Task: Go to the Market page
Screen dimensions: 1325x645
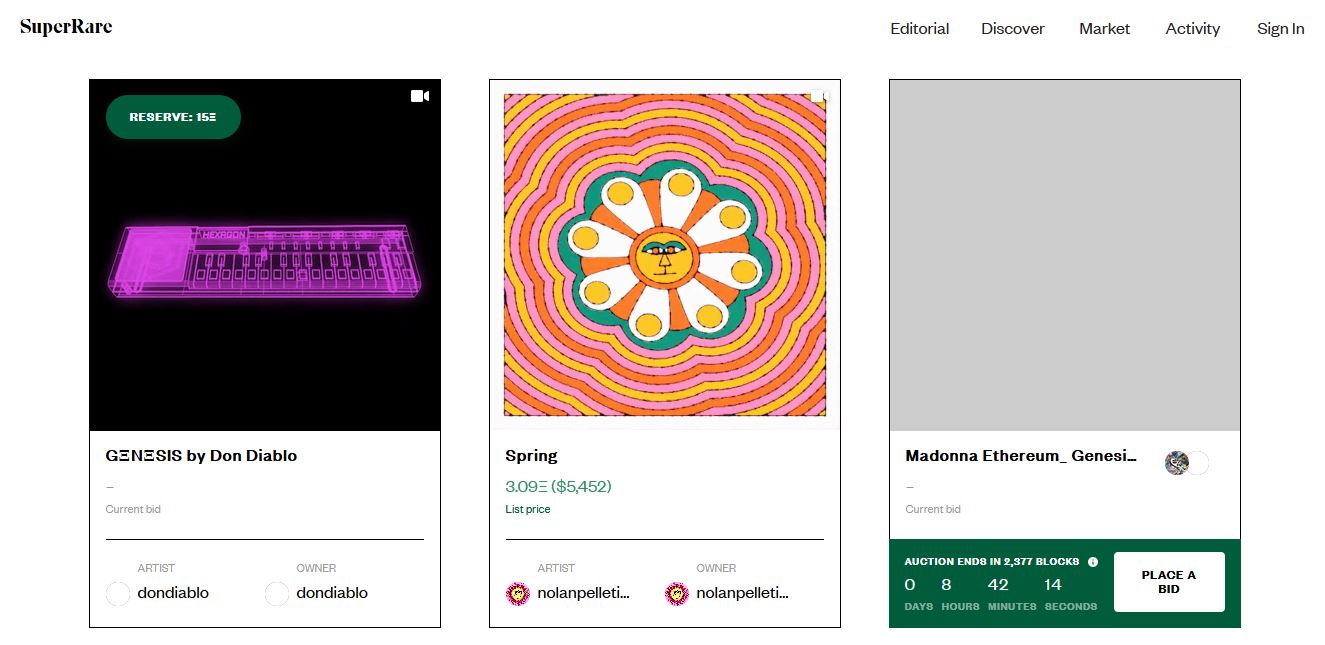Action: coord(1105,29)
